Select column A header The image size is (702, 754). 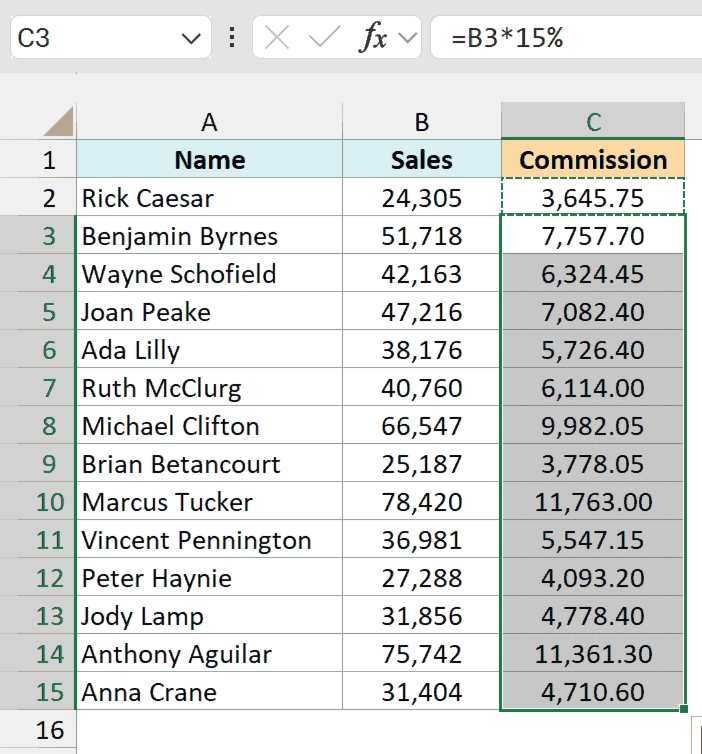(209, 122)
